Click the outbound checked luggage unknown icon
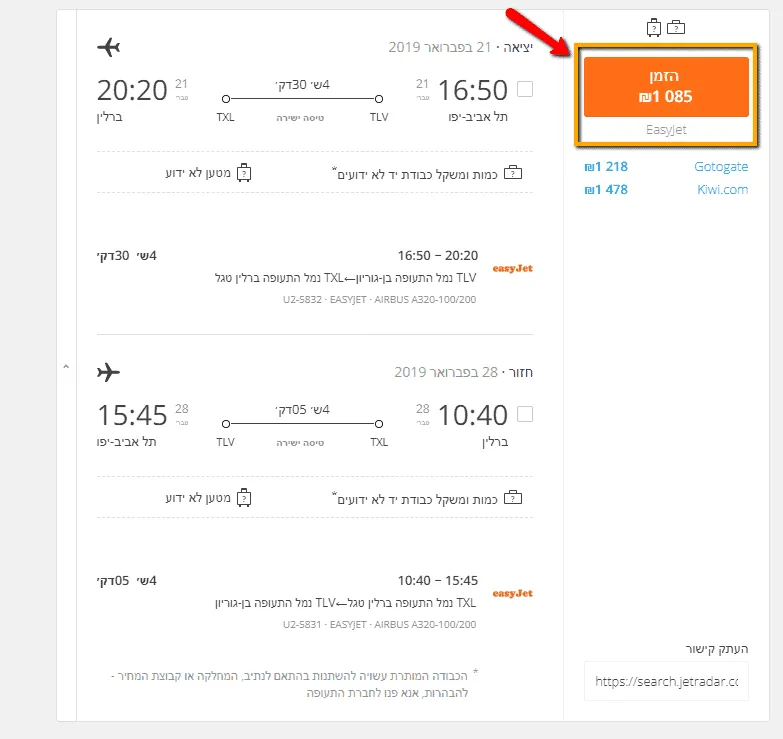Screen dimensions: 783x739 (x=243, y=173)
